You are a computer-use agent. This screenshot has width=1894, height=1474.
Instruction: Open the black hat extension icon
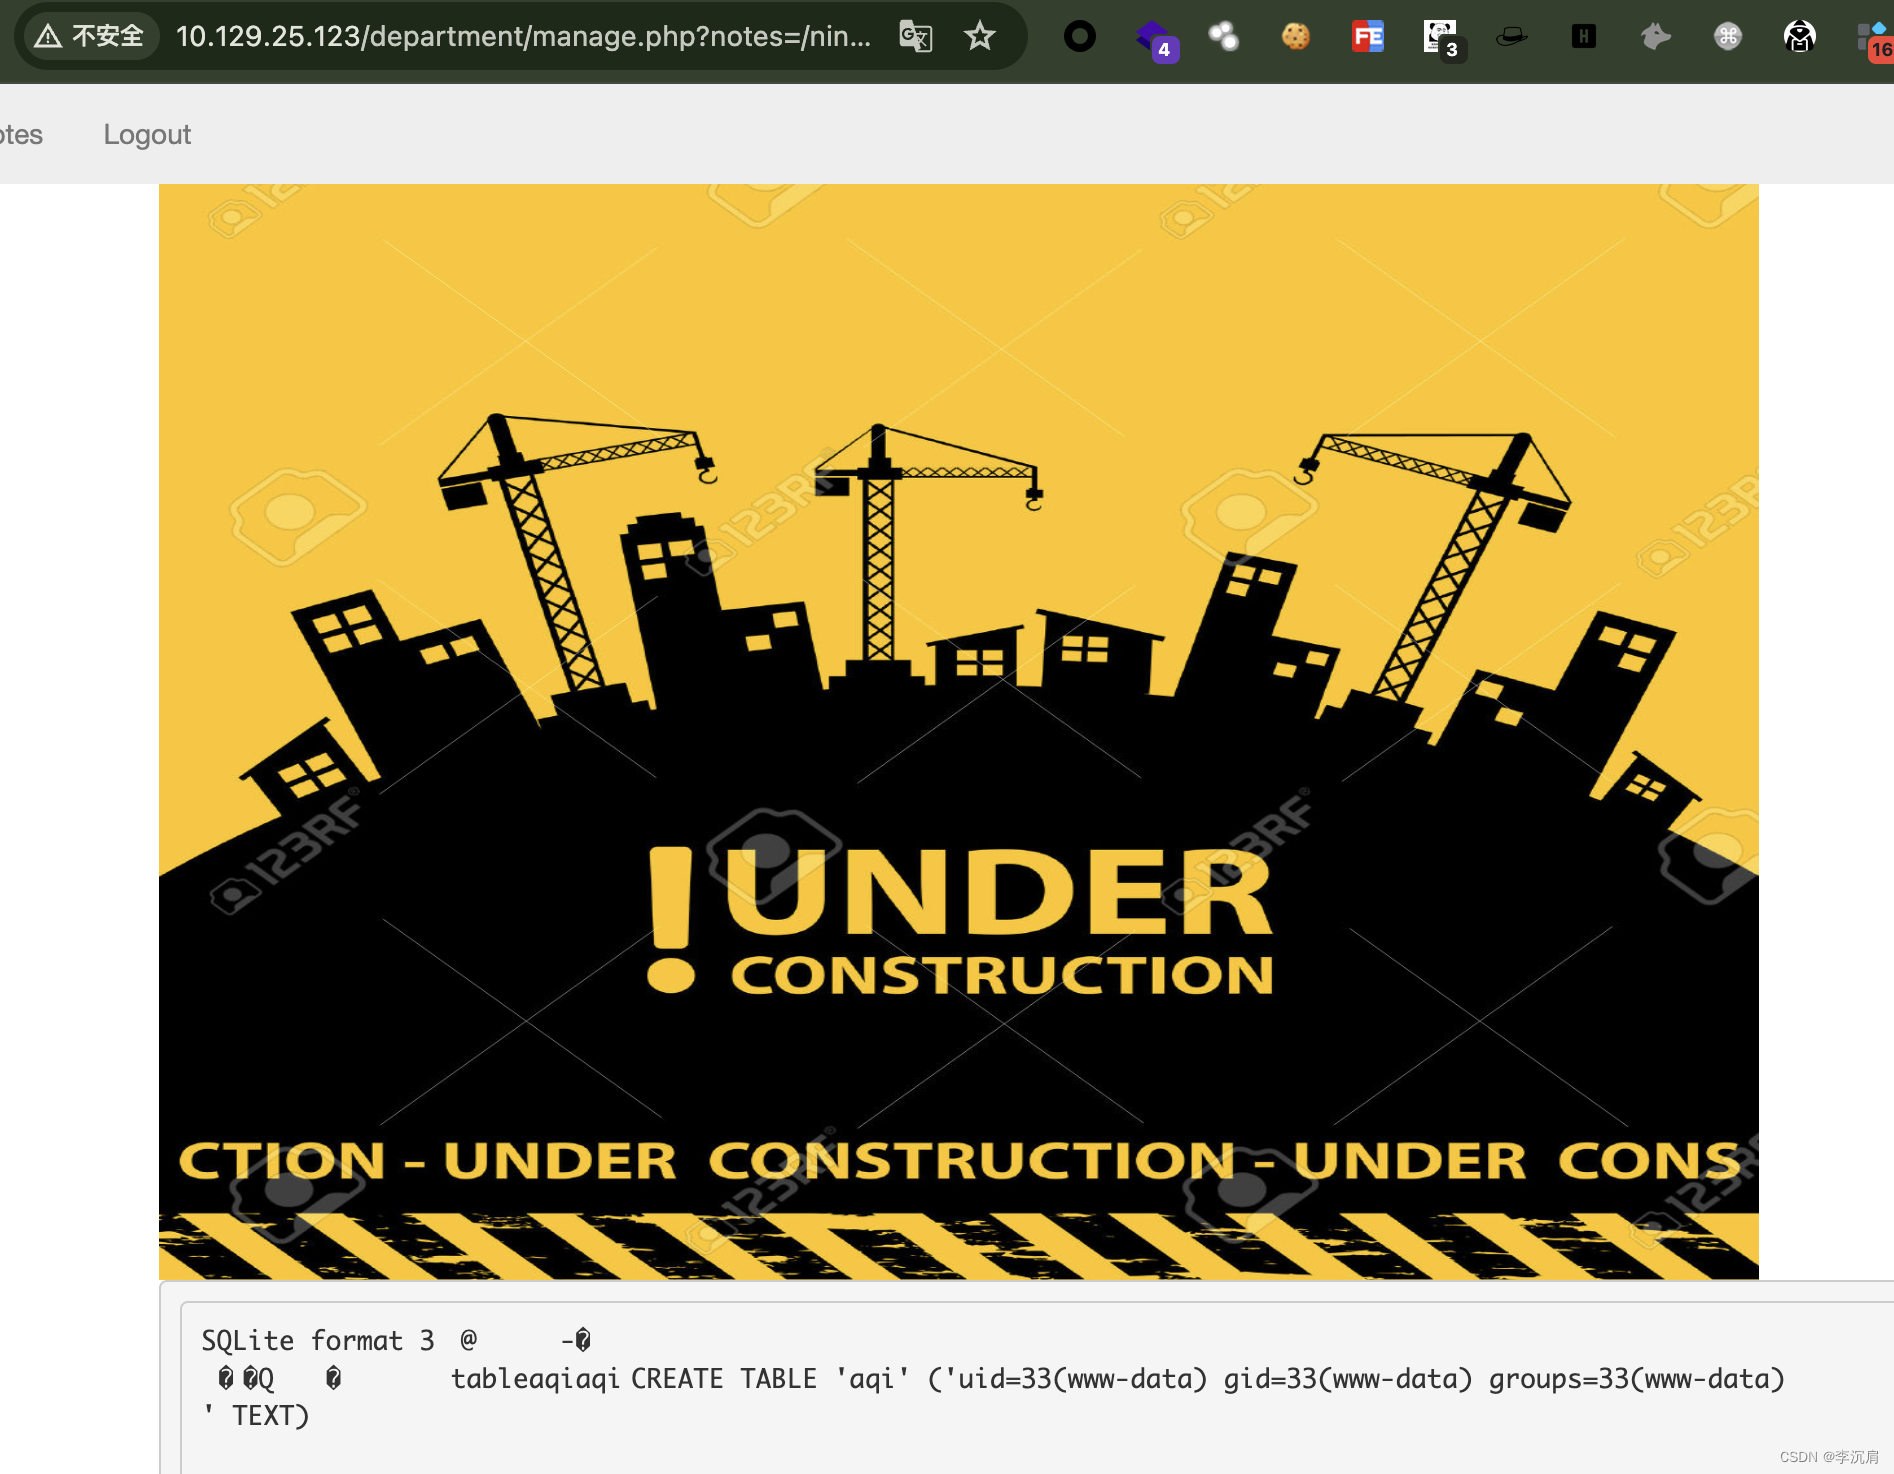(x=1512, y=37)
